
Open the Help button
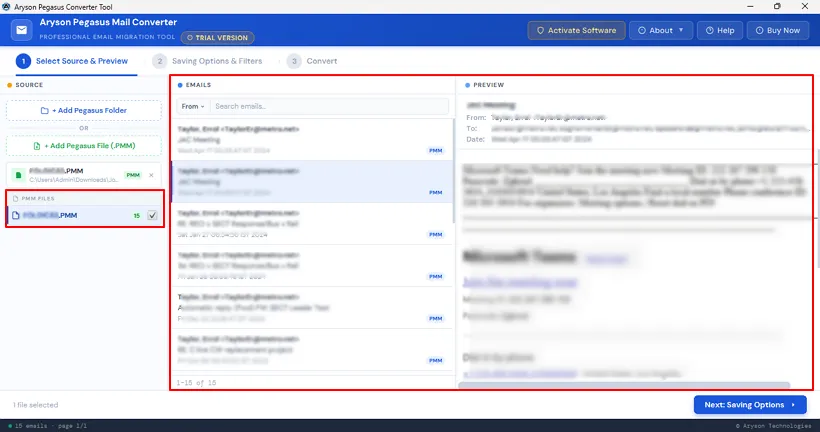pyautogui.click(x=720, y=30)
